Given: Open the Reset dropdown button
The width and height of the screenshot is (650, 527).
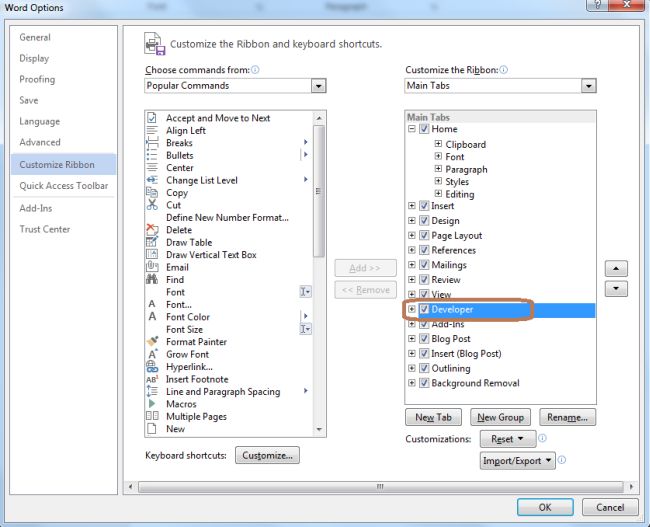Looking at the screenshot, I should 508,439.
